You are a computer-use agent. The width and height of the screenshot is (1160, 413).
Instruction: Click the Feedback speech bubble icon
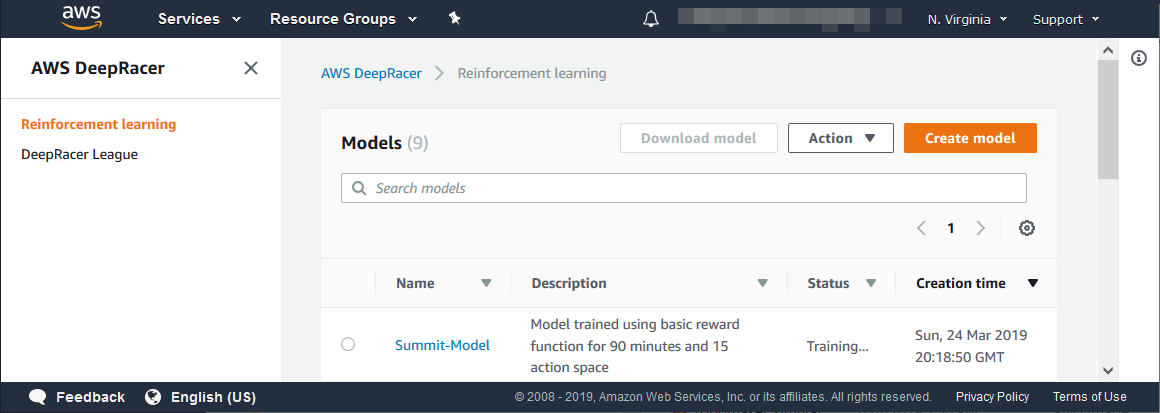pos(38,397)
